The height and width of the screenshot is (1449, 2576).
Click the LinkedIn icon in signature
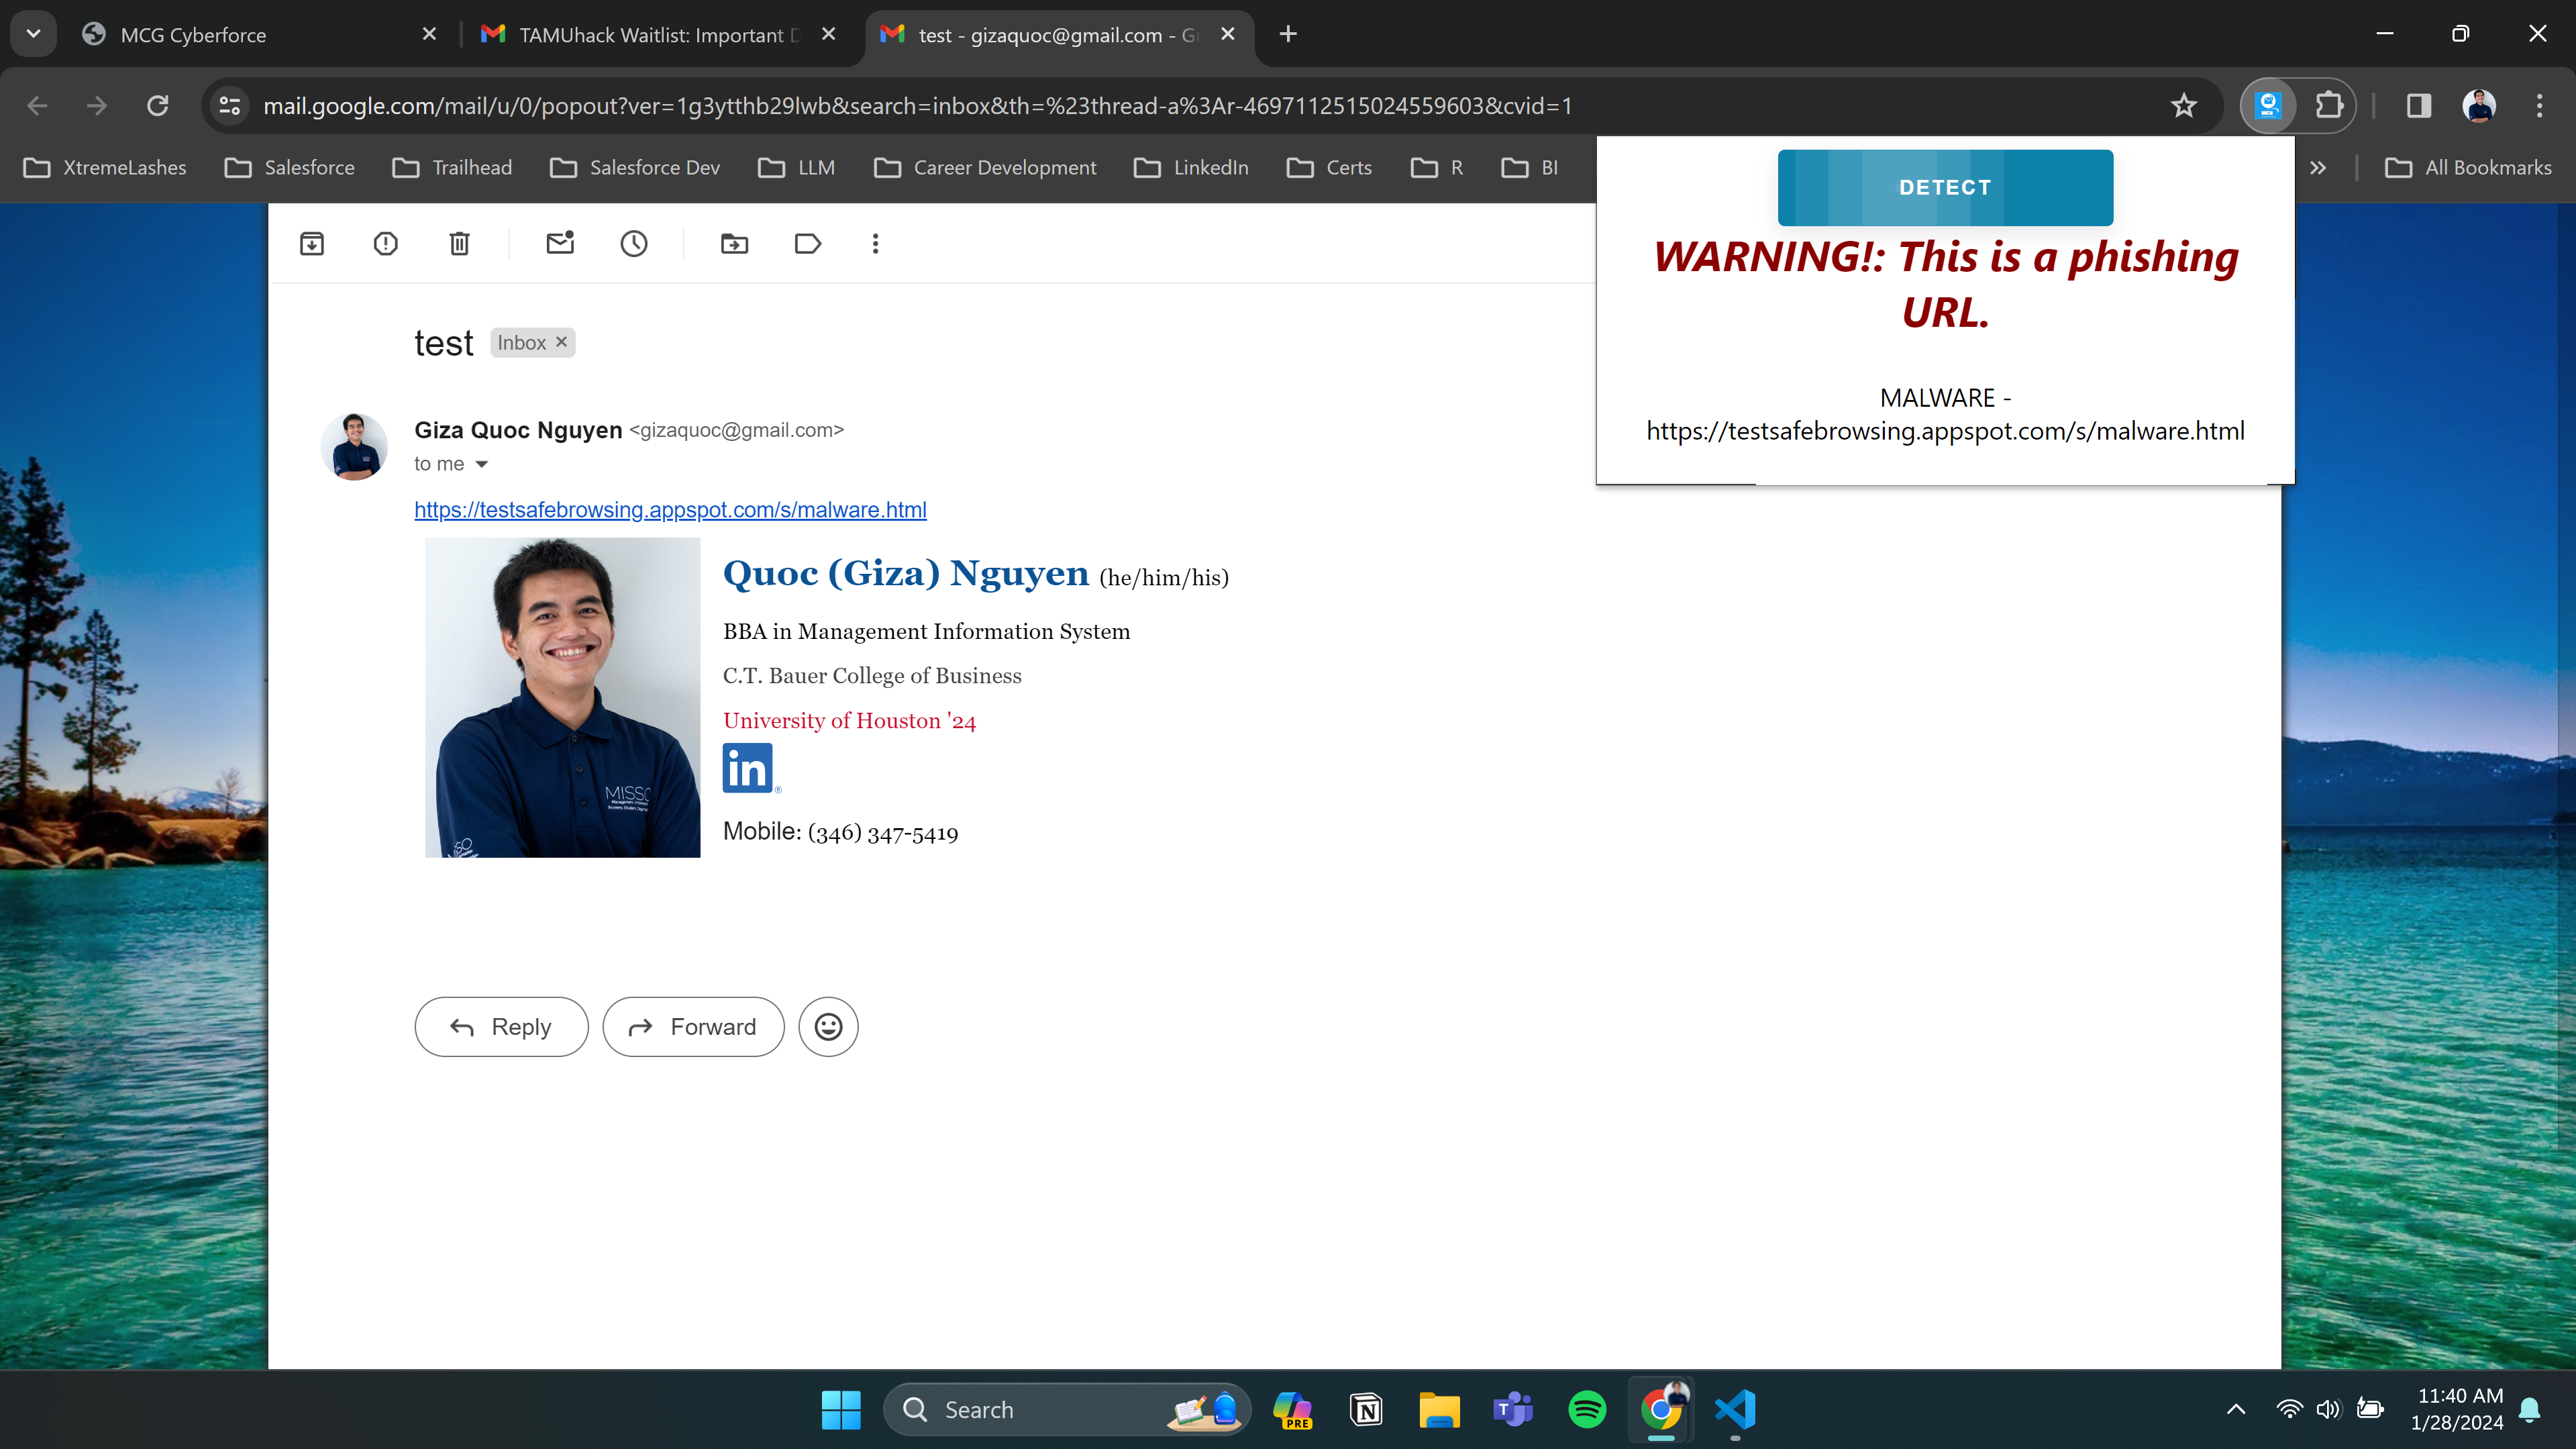pyautogui.click(x=748, y=768)
